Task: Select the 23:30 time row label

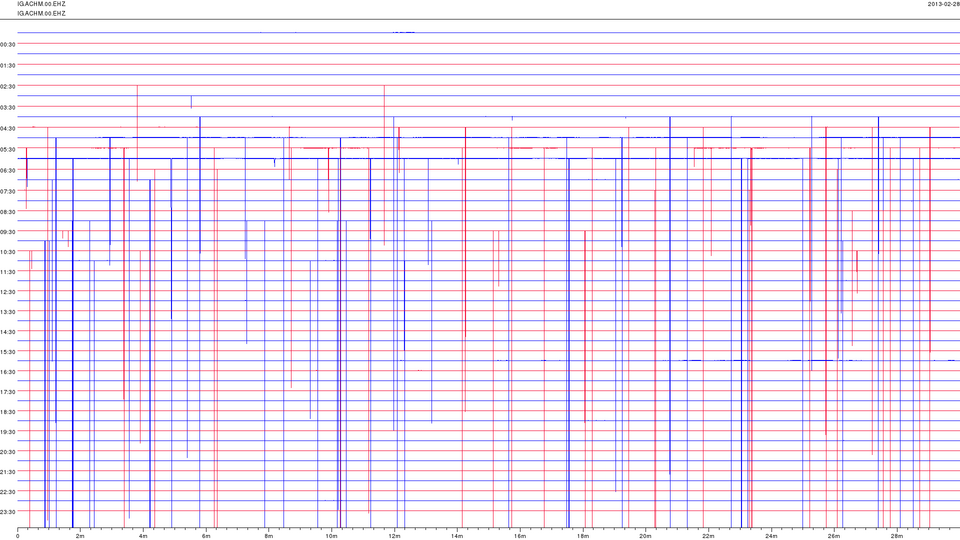Action: pos(8,512)
